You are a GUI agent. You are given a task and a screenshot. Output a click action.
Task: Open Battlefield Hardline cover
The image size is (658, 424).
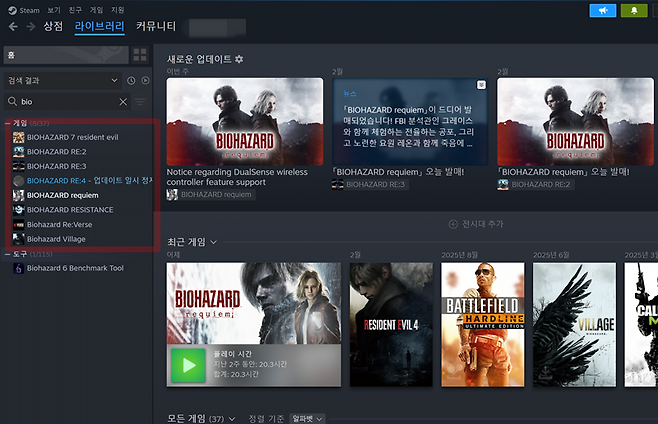coord(483,325)
